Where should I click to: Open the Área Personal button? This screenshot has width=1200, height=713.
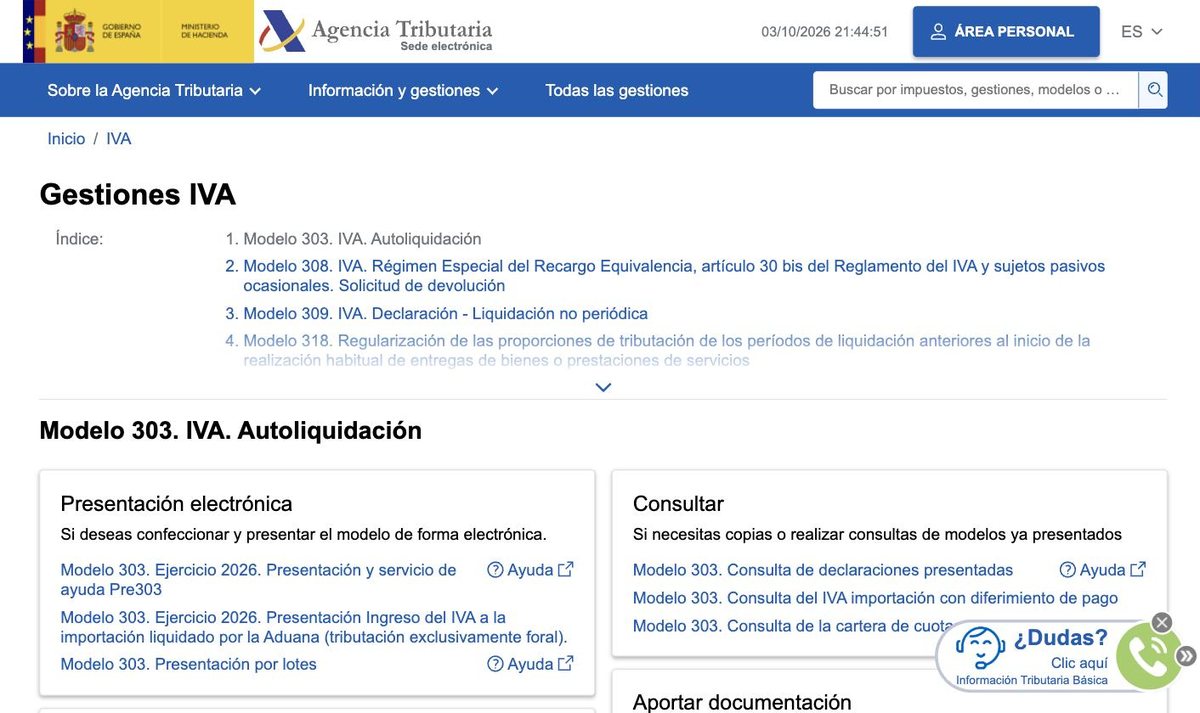[1006, 32]
